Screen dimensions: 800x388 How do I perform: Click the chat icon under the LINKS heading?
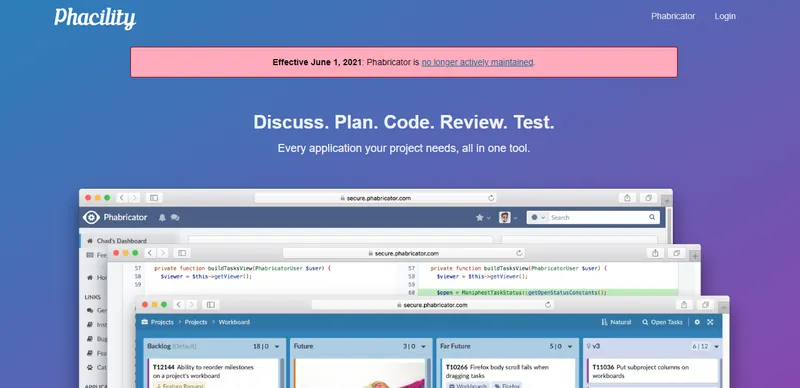click(x=90, y=310)
